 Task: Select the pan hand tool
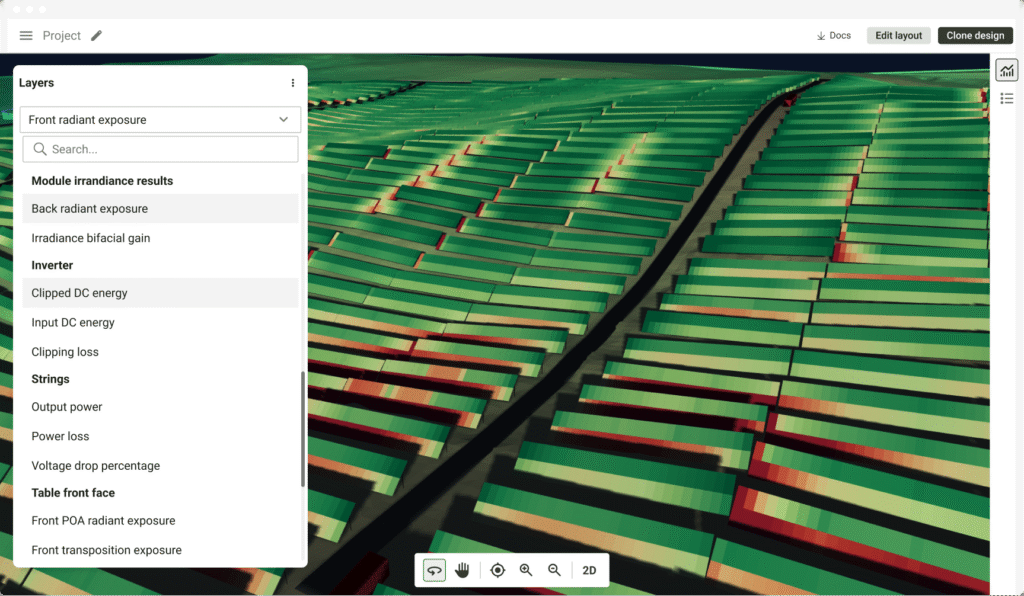tap(462, 570)
